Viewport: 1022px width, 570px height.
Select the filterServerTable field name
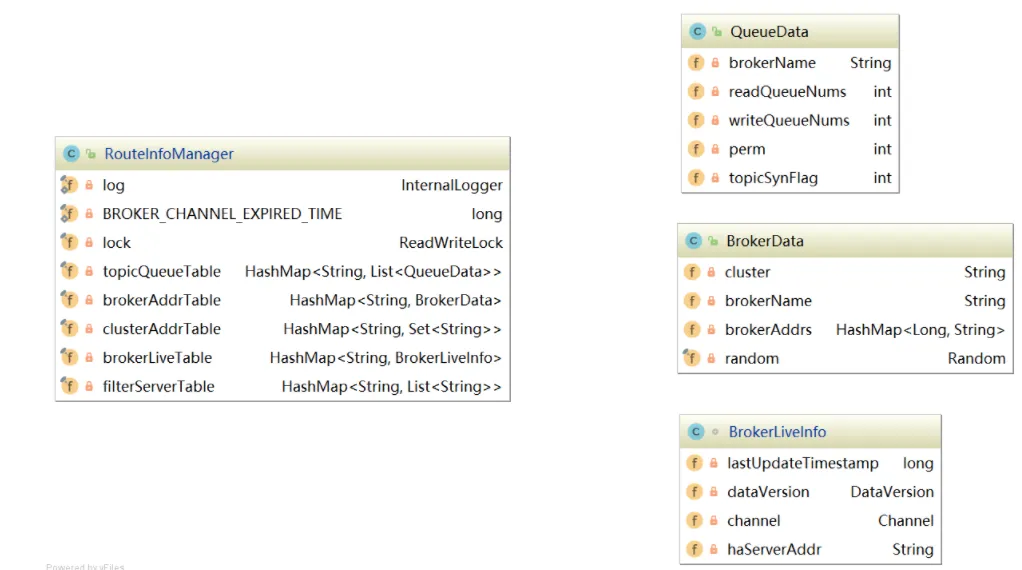(x=158, y=386)
